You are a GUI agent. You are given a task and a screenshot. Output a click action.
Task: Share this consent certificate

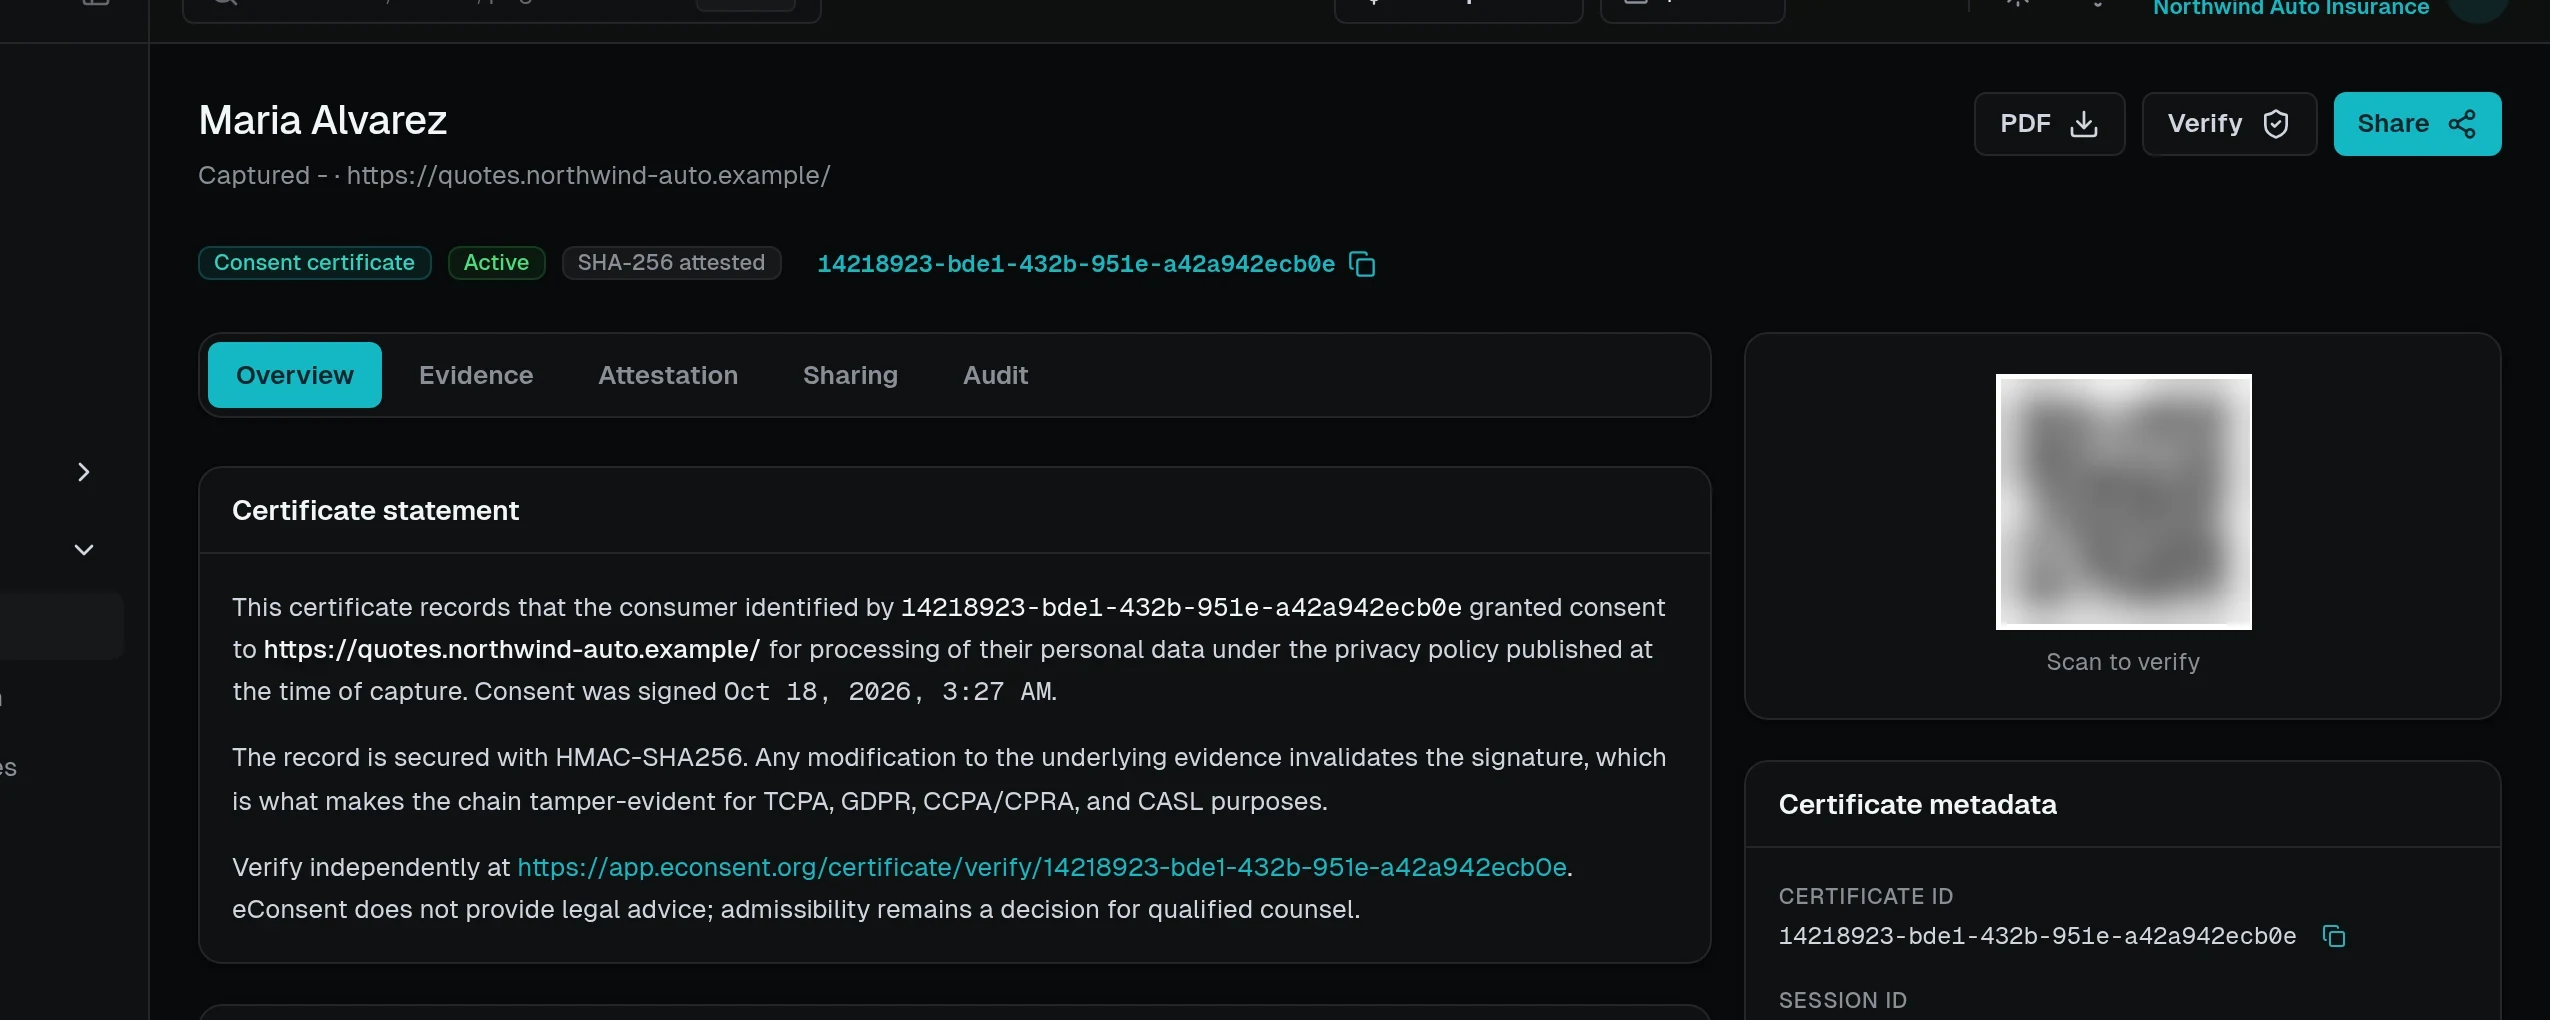pos(2417,124)
